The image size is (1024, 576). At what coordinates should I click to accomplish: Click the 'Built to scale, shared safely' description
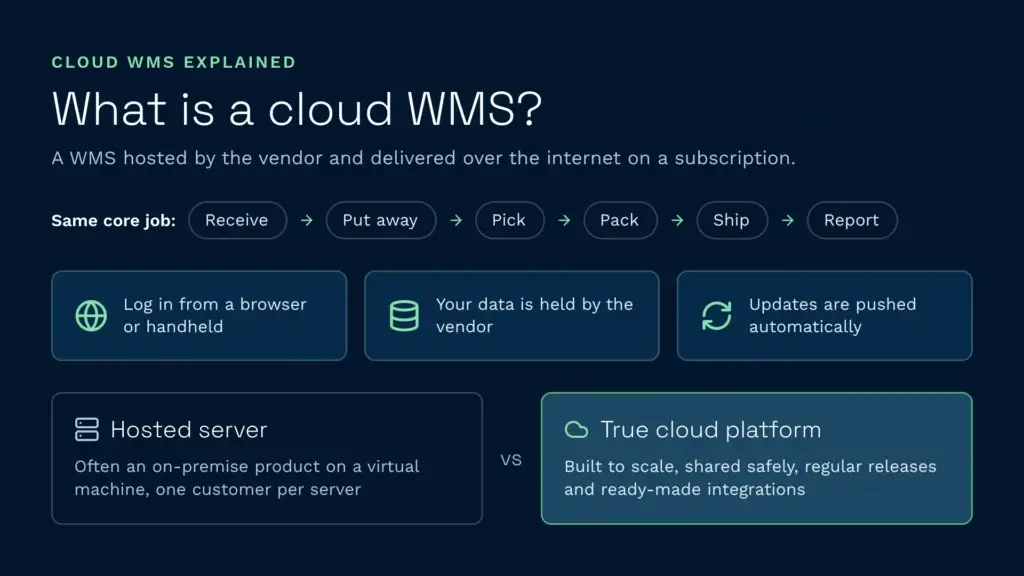[x=750, y=478]
